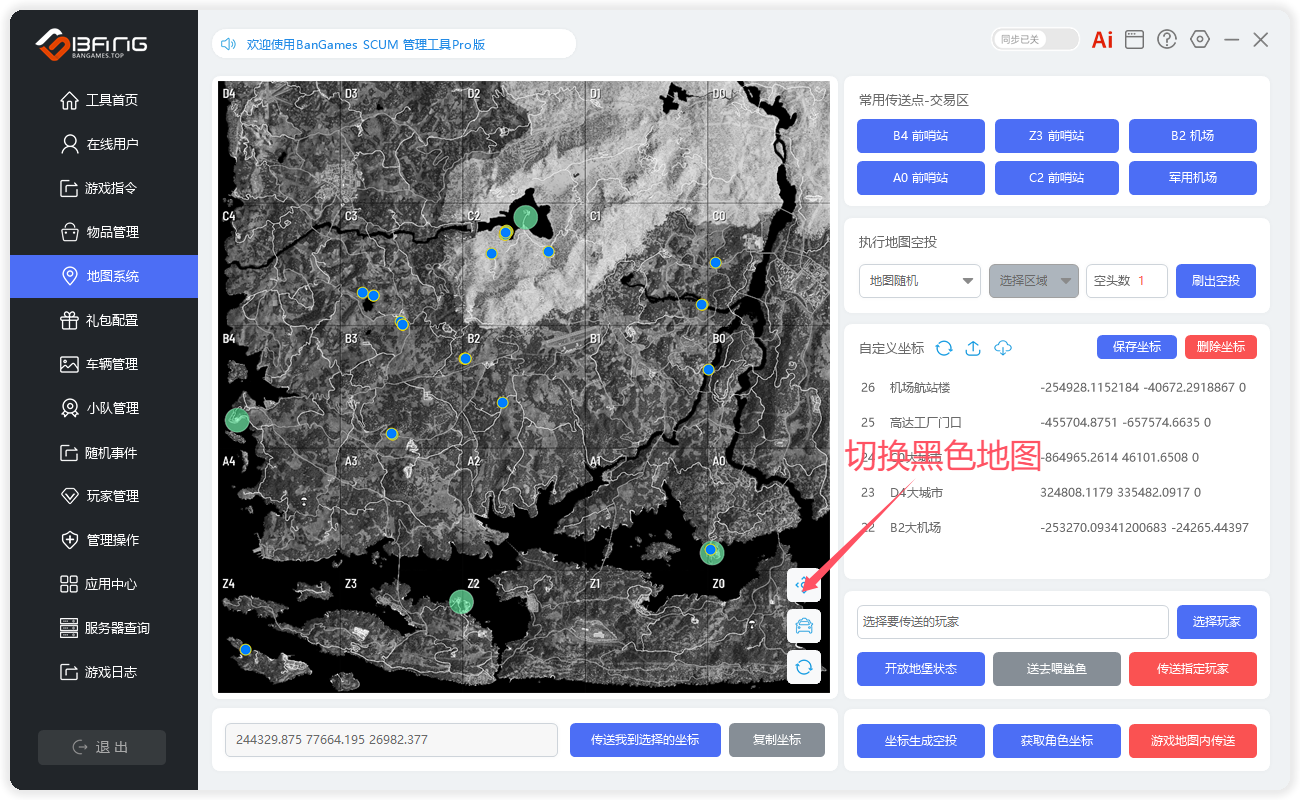Click the B4 前哨站 teleport button
This screenshot has height=800, width=1300.
pos(920,136)
